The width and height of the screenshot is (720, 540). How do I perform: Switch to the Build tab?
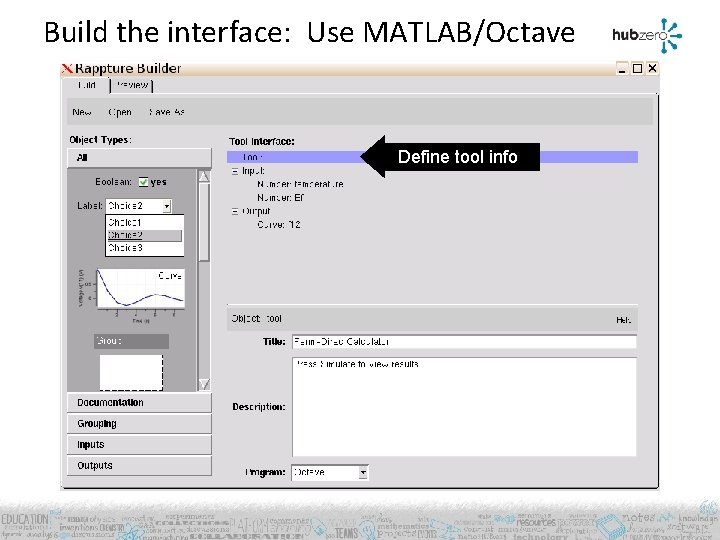click(x=86, y=85)
